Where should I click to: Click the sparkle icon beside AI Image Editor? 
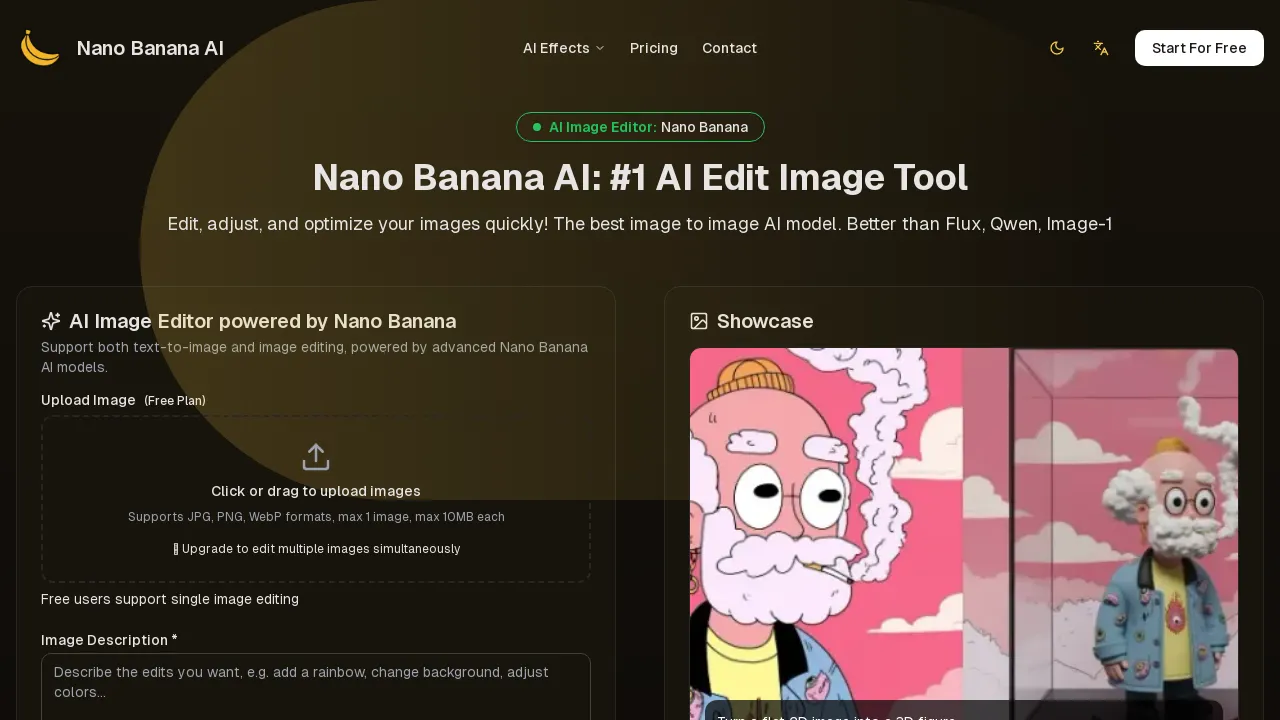tap(51, 321)
